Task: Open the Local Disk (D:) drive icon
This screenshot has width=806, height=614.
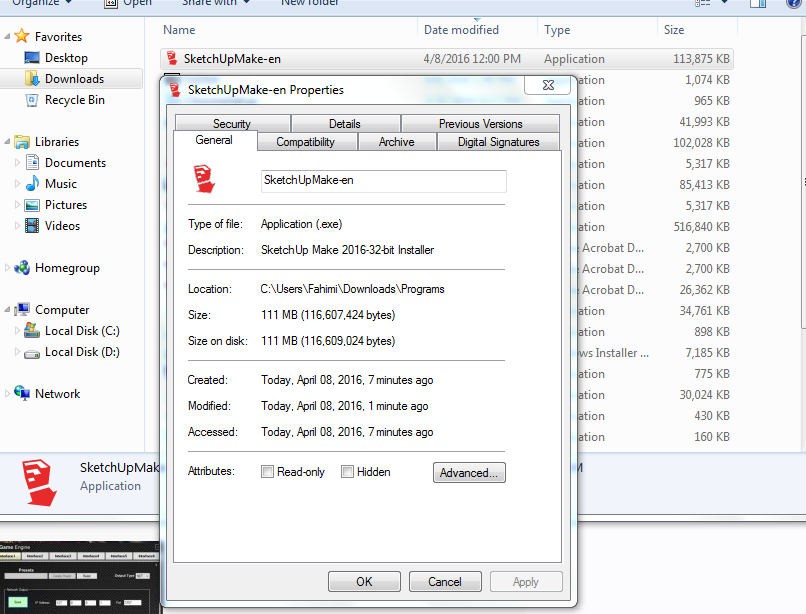Action: click(32, 353)
